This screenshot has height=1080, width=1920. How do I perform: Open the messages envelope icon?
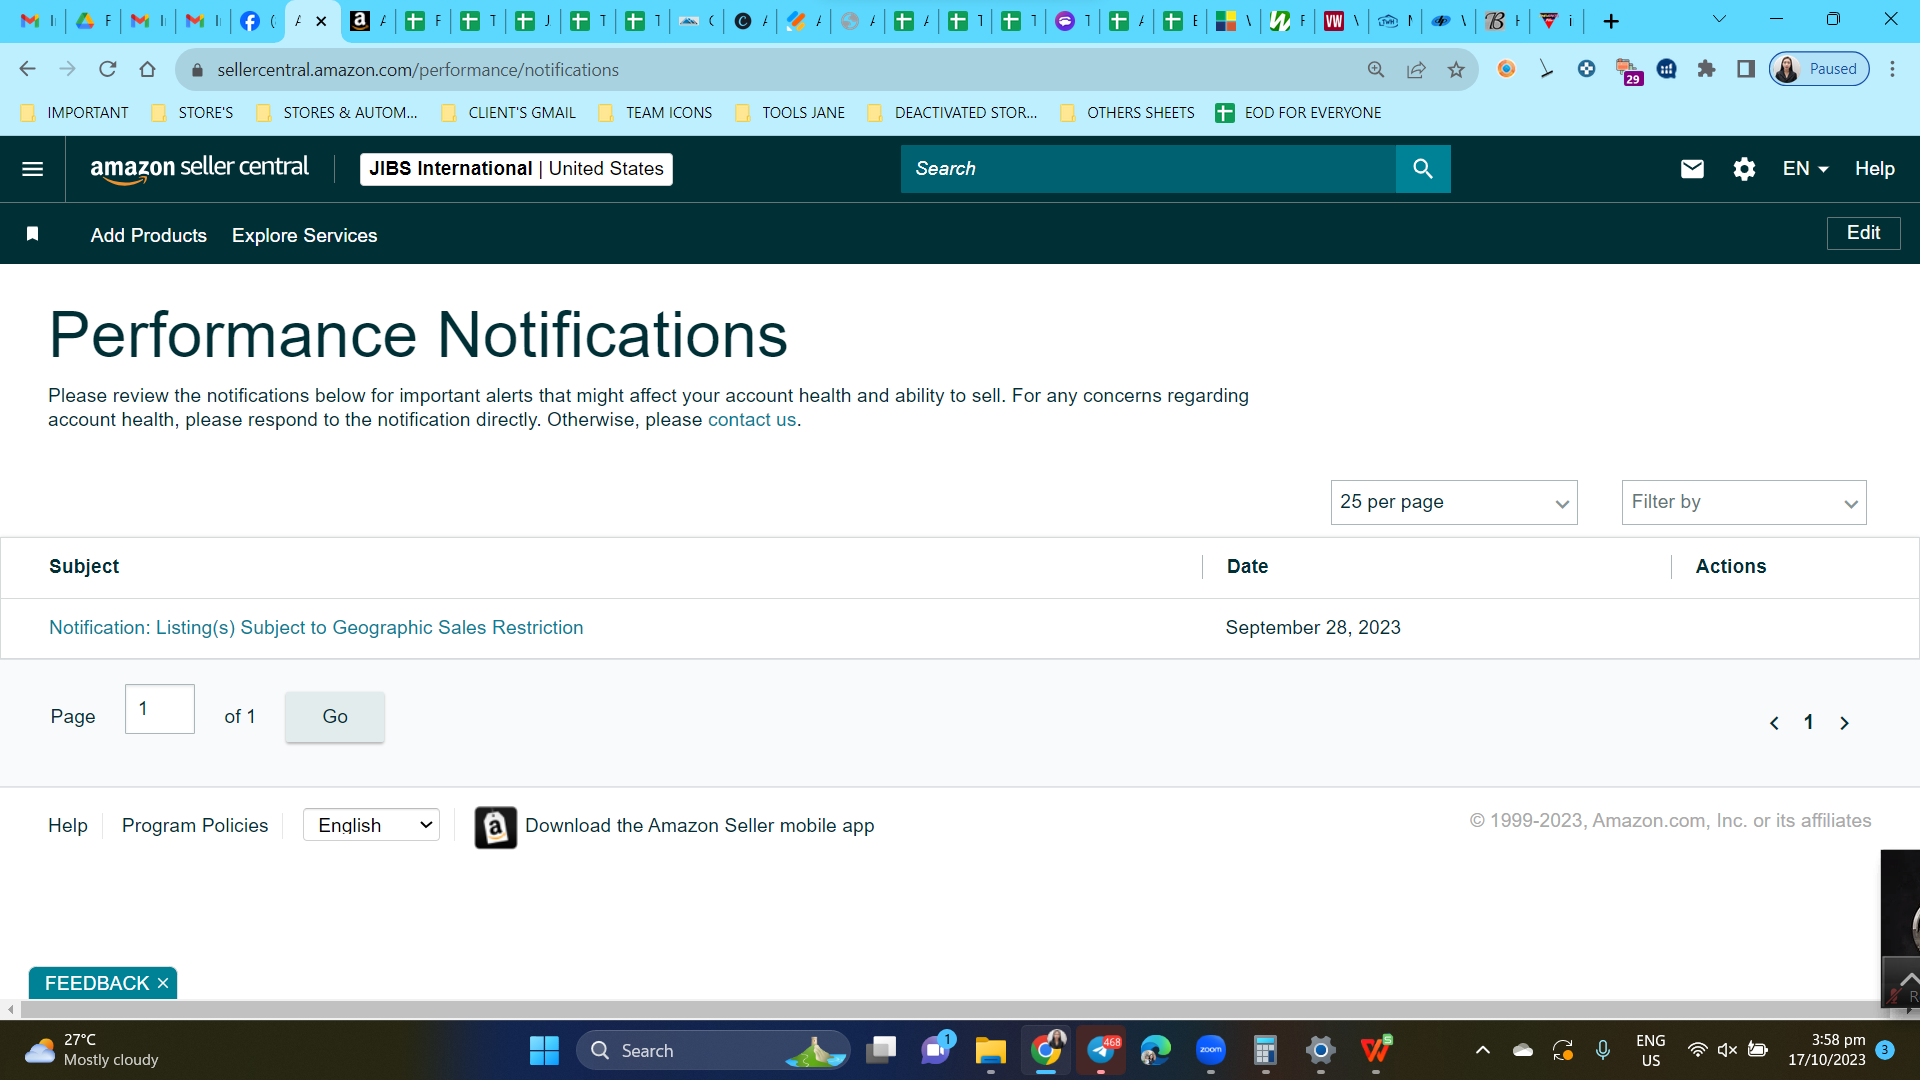(1692, 169)
